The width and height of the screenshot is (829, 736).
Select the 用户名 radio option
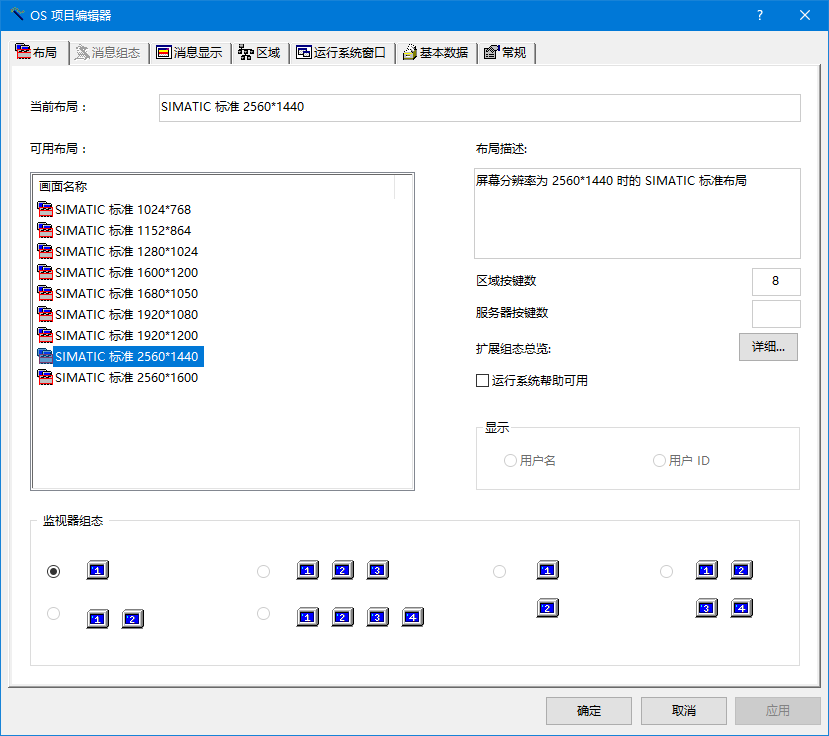(x=510, y=461)
